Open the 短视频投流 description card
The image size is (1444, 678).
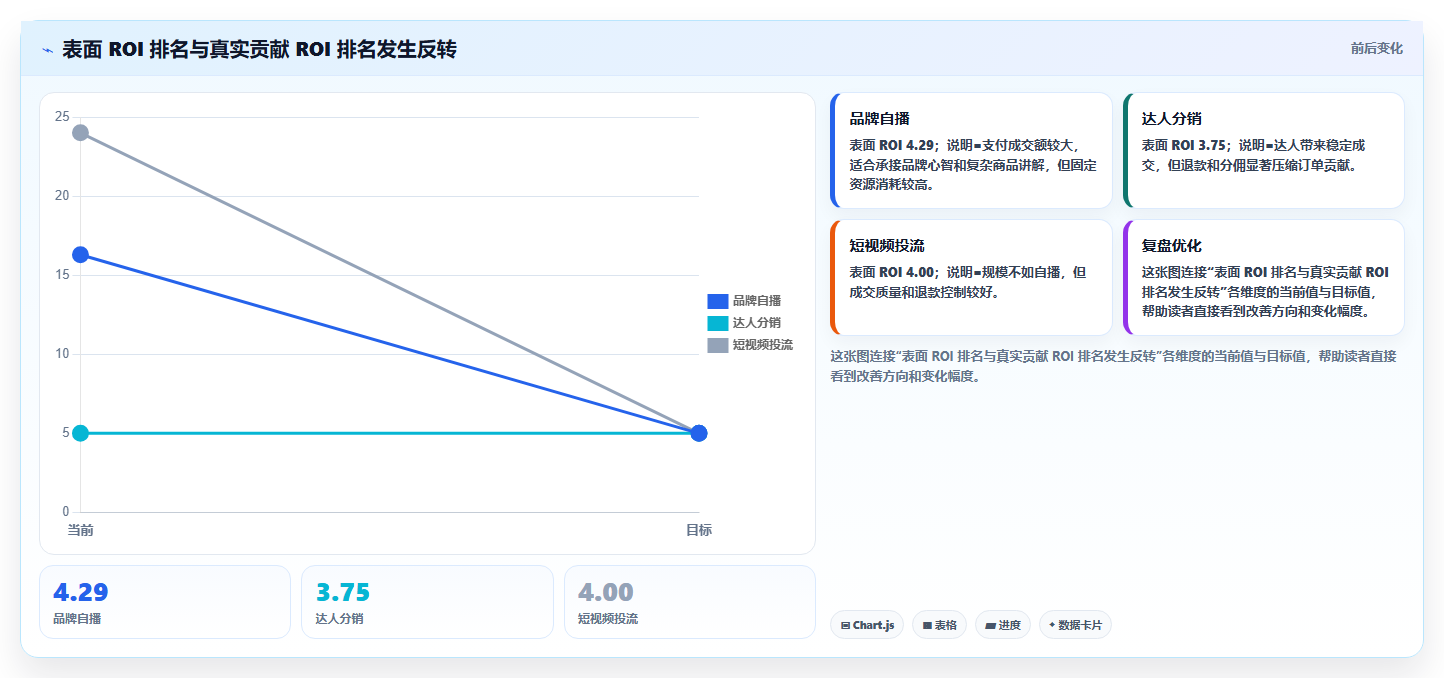pyautogui.click(x=971, y=277)
